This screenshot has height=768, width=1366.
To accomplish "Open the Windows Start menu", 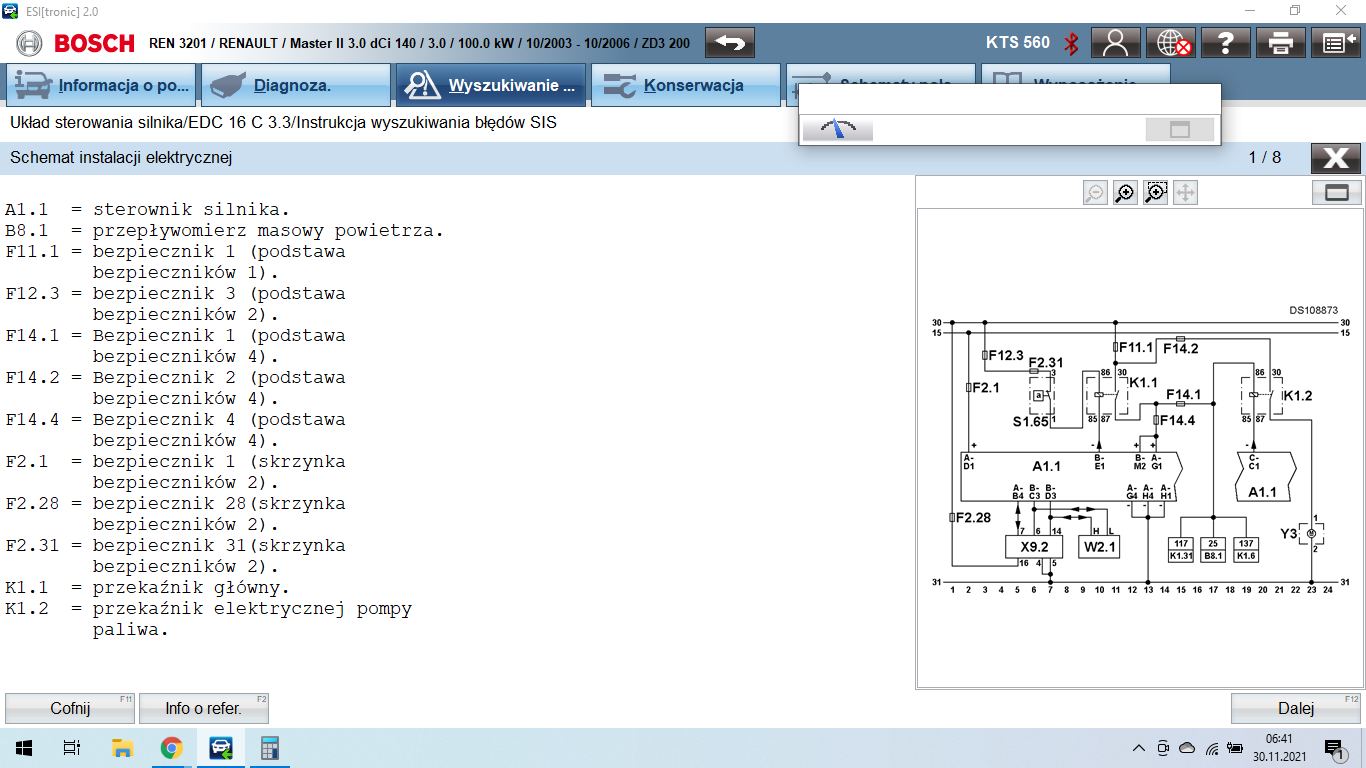I will [24, 748].
